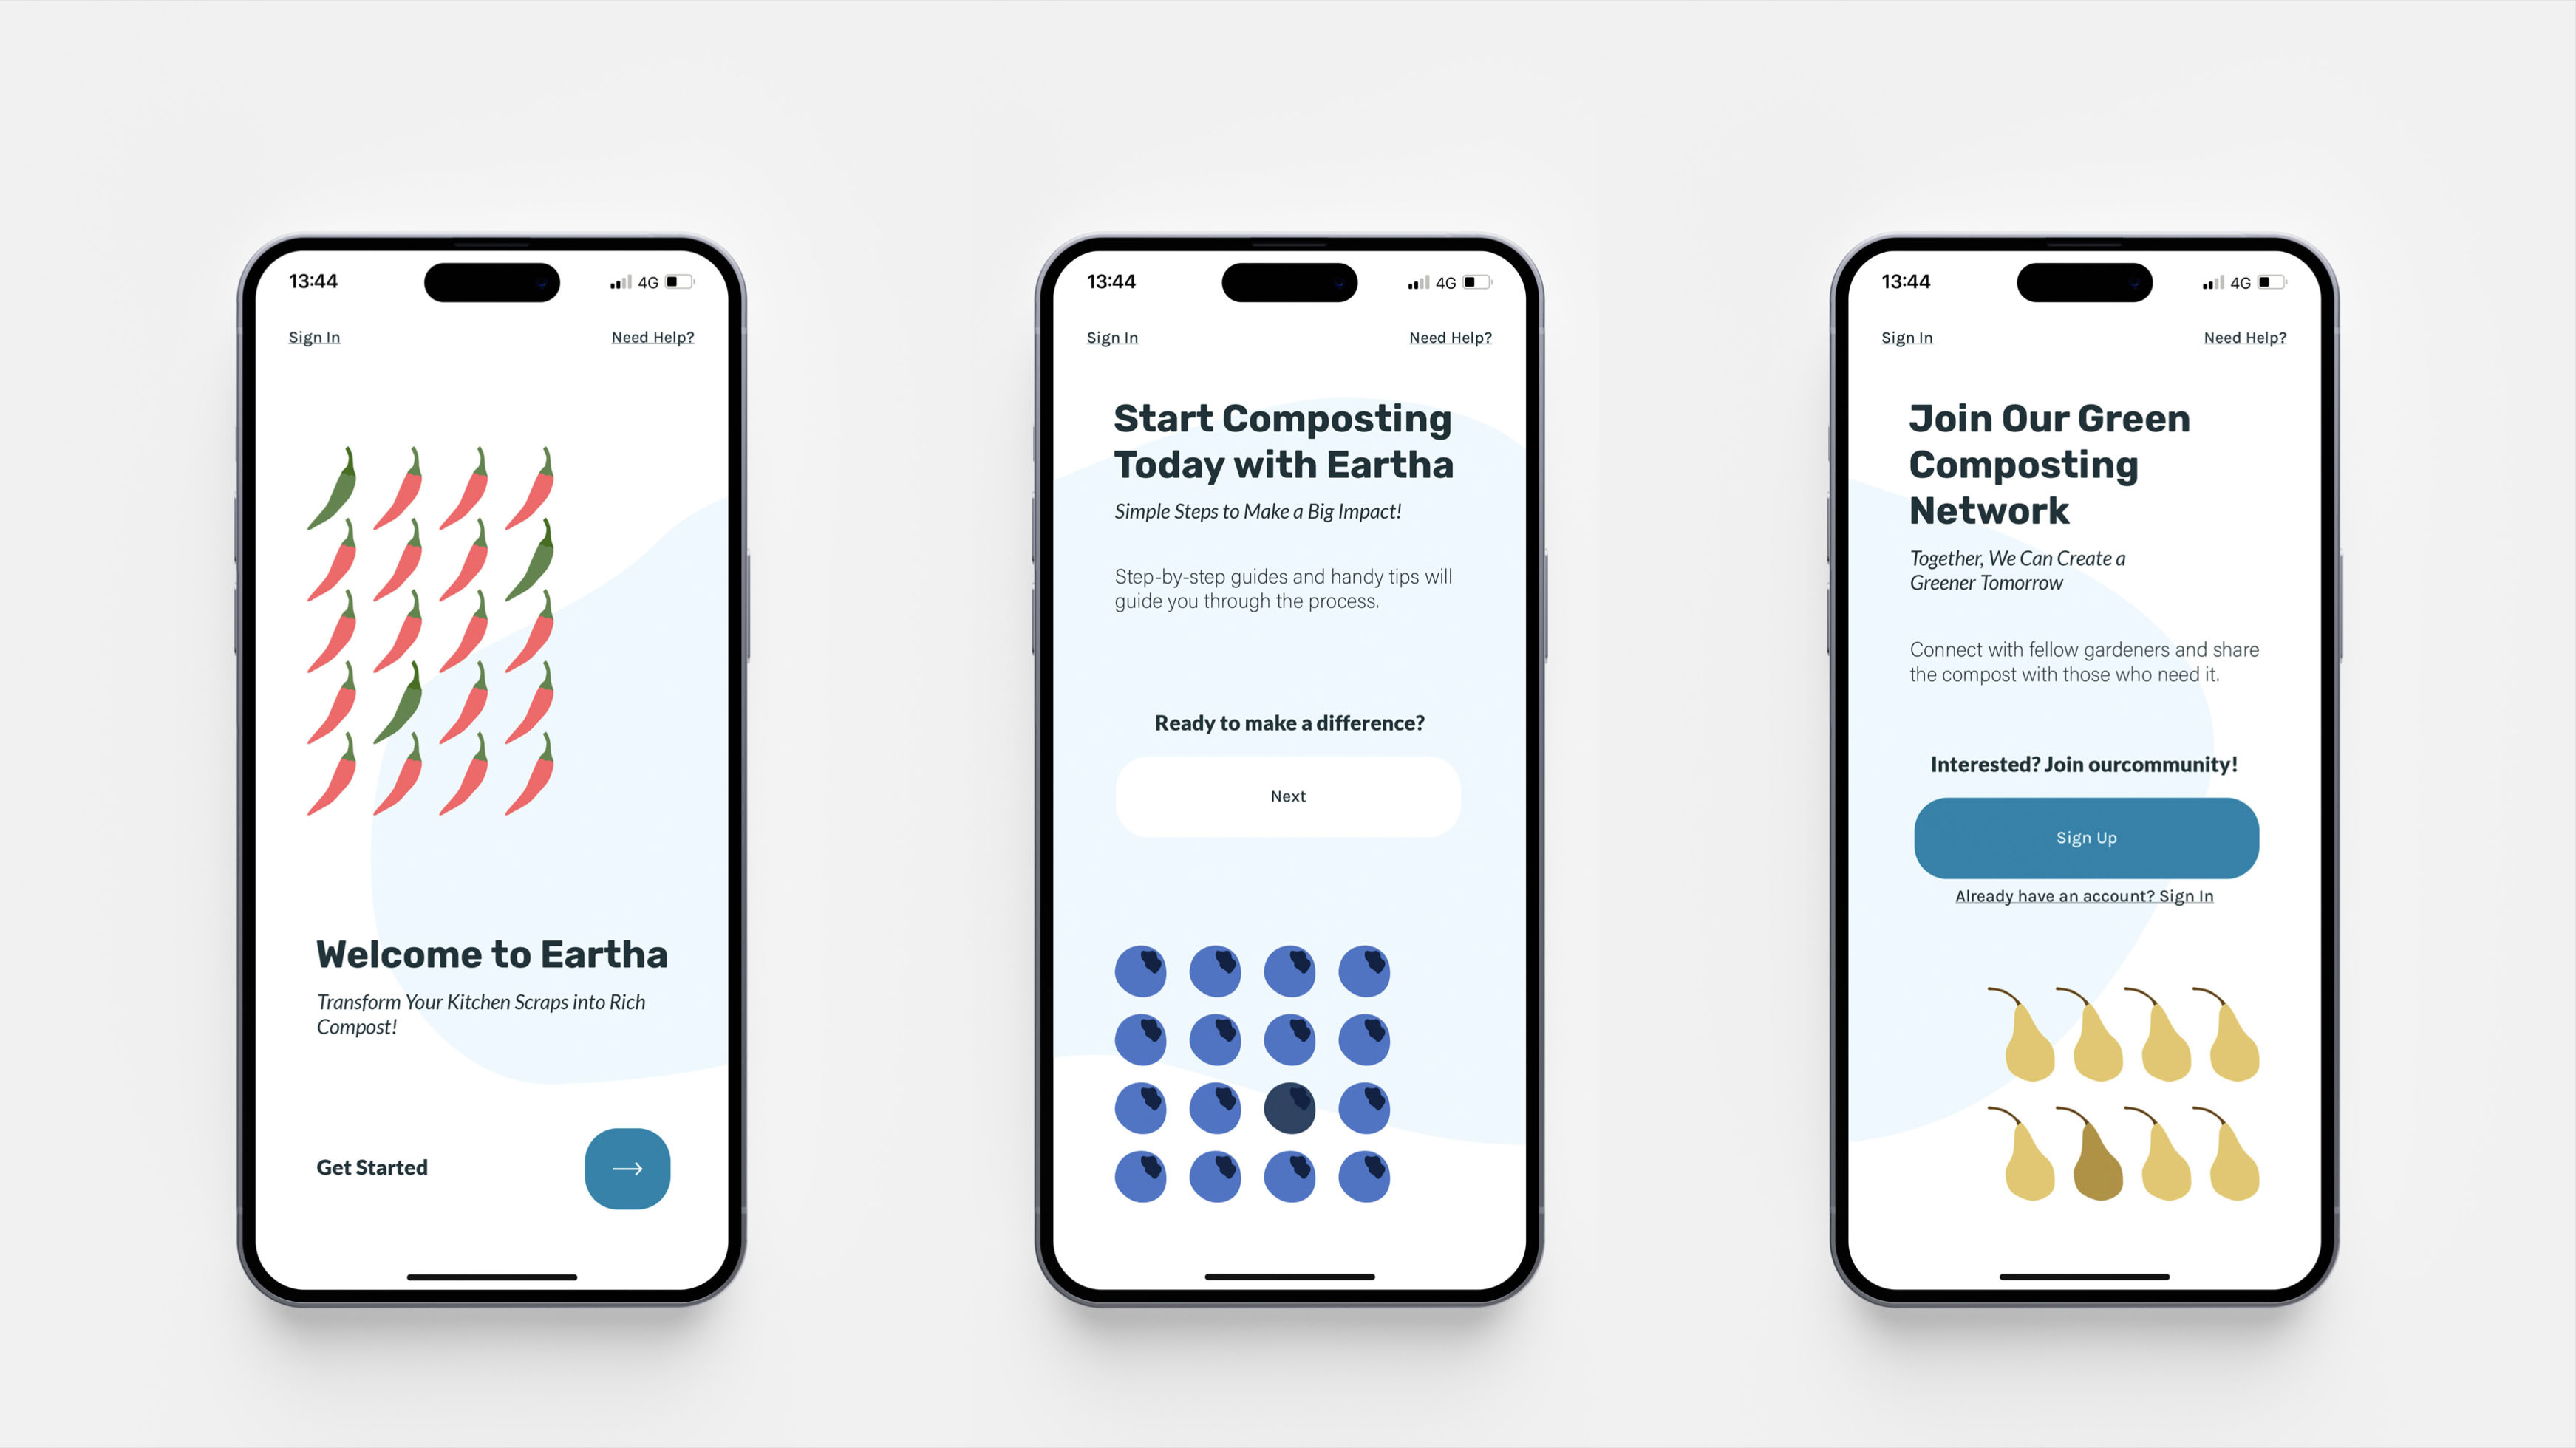Click the Eartha app name text welcome screen
The image size is (2576, 1448).
click(x=490, y=953)
